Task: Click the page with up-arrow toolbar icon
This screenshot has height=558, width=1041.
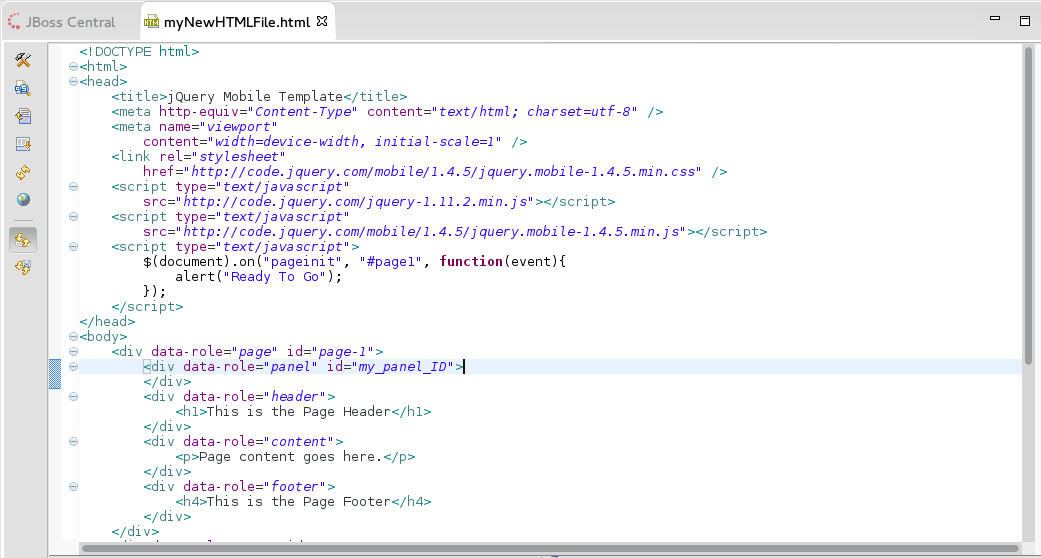Action: (23, 116)
